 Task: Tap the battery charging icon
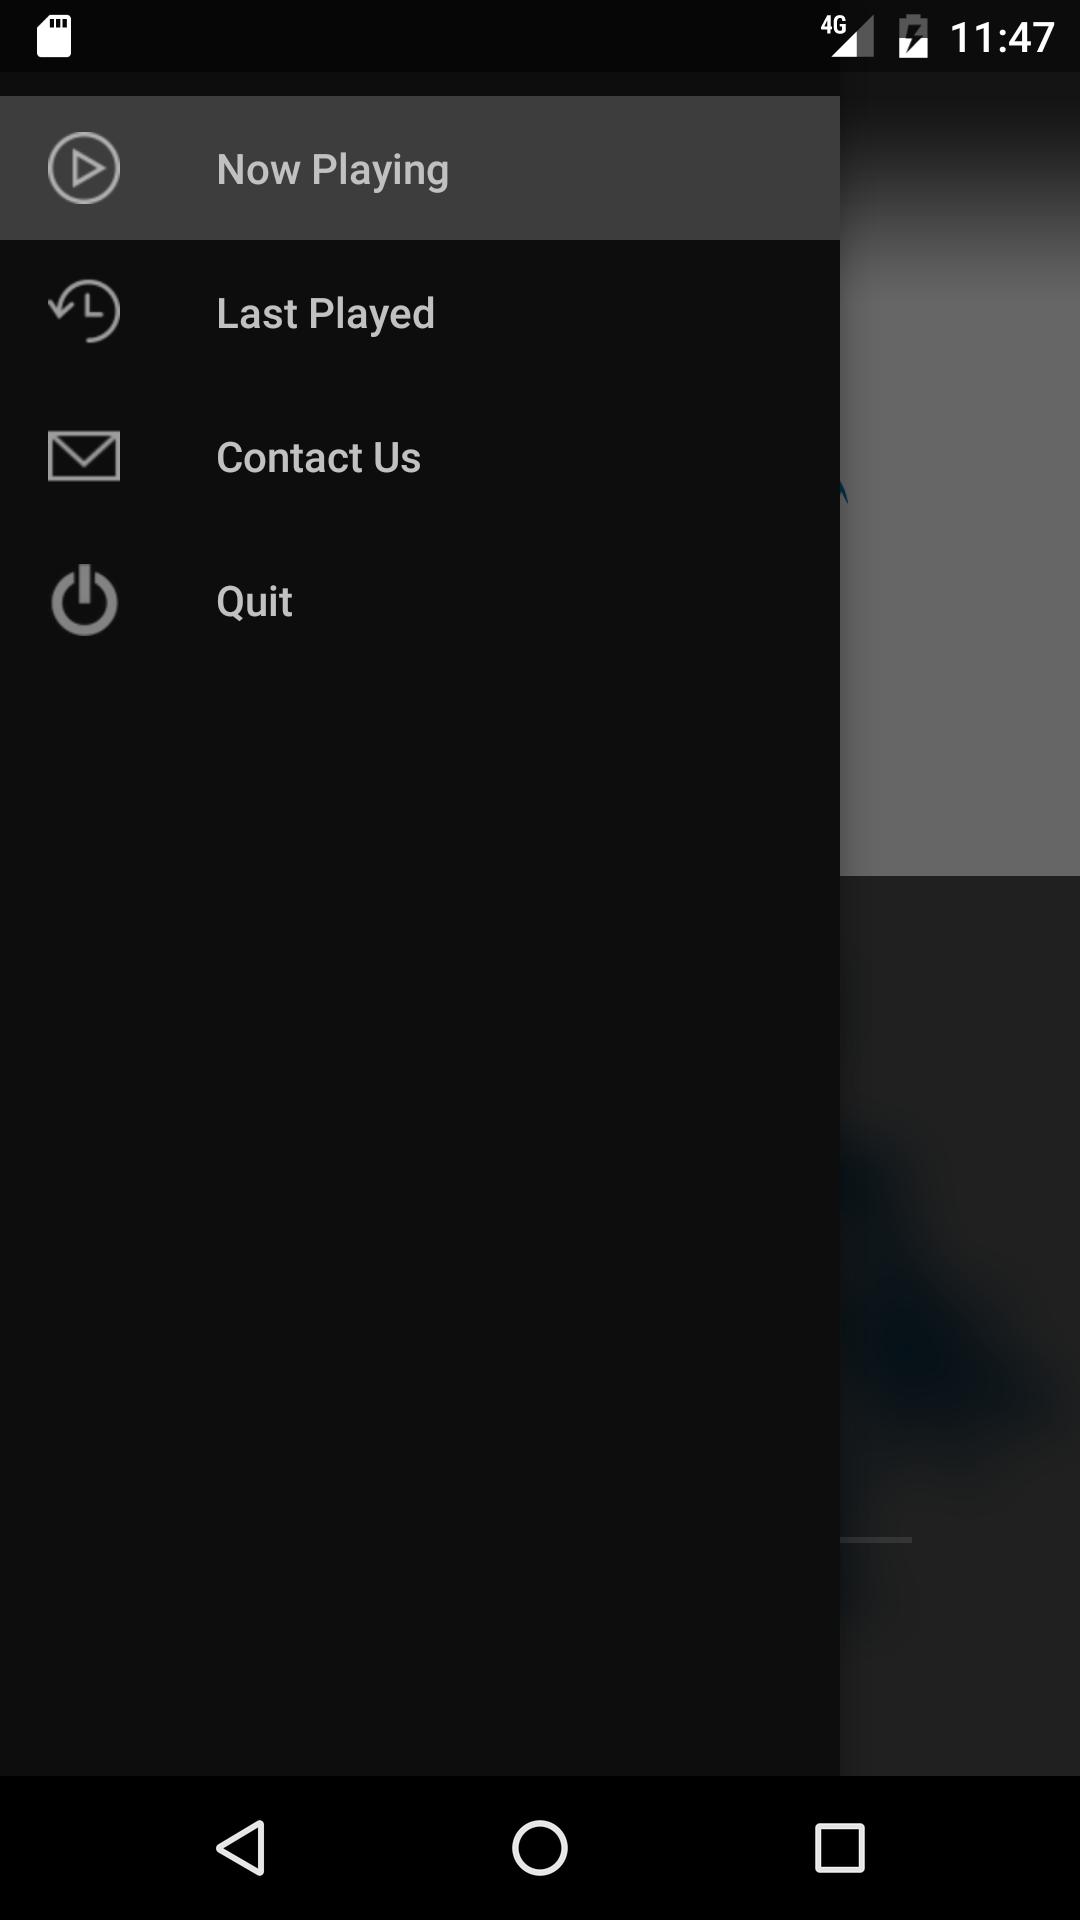point(913,37)
